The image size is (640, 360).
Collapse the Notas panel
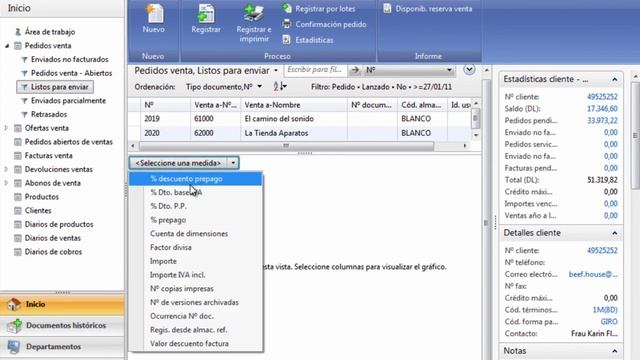(x=614, y=351)
